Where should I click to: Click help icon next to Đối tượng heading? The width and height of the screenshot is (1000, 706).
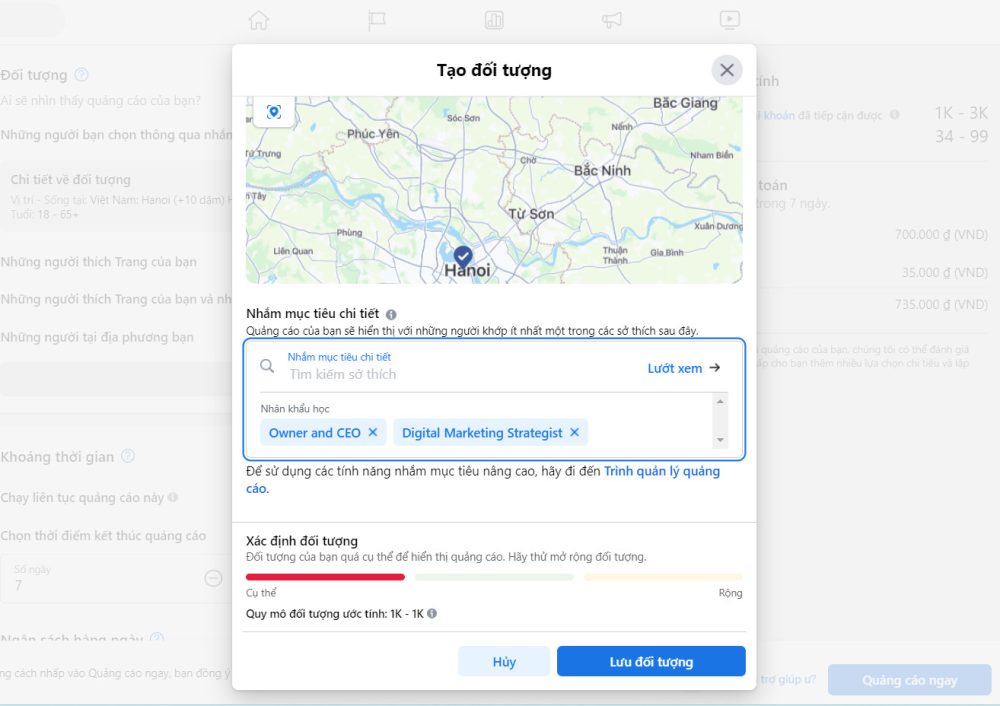(81, 75)
